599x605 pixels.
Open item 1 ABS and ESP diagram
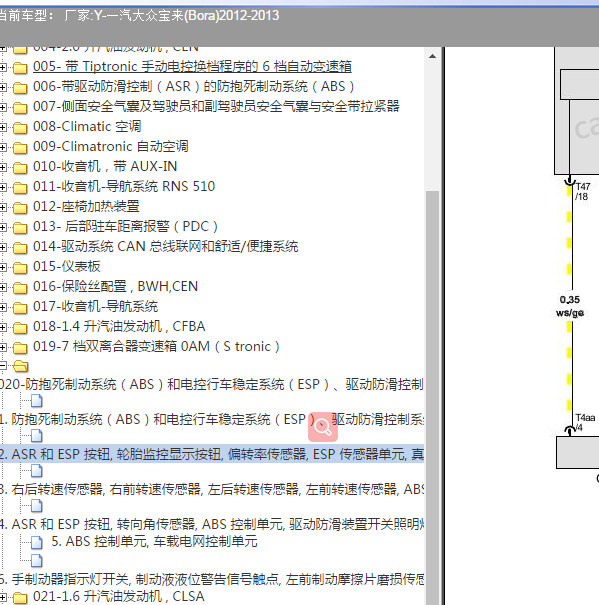[x=212, y=419]
